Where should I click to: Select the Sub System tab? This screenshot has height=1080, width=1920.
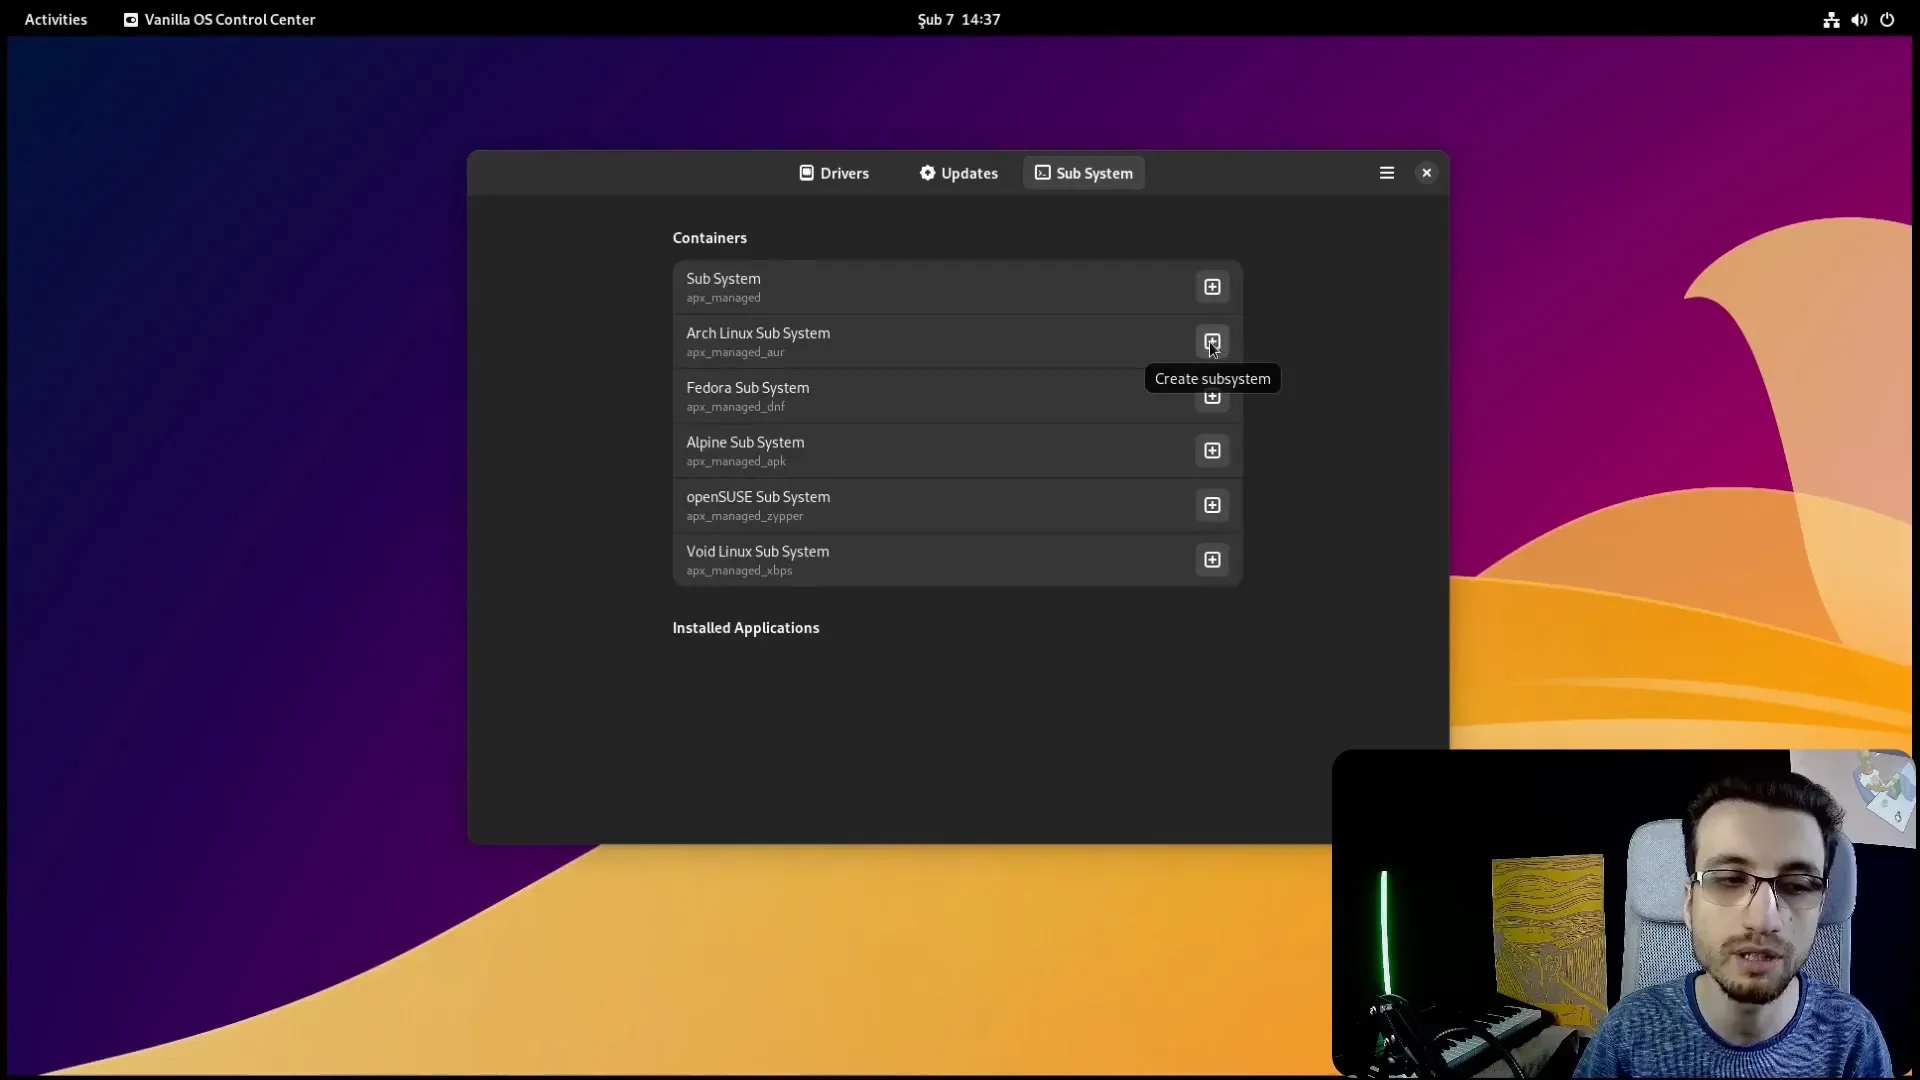click(x=1083, y=173)
